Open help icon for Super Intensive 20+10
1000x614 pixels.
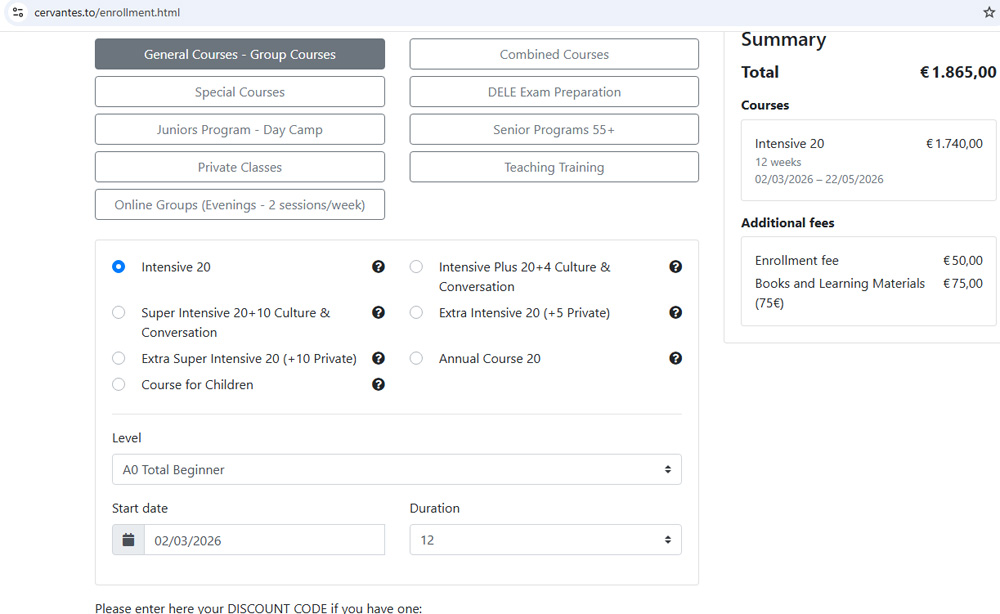378,312
